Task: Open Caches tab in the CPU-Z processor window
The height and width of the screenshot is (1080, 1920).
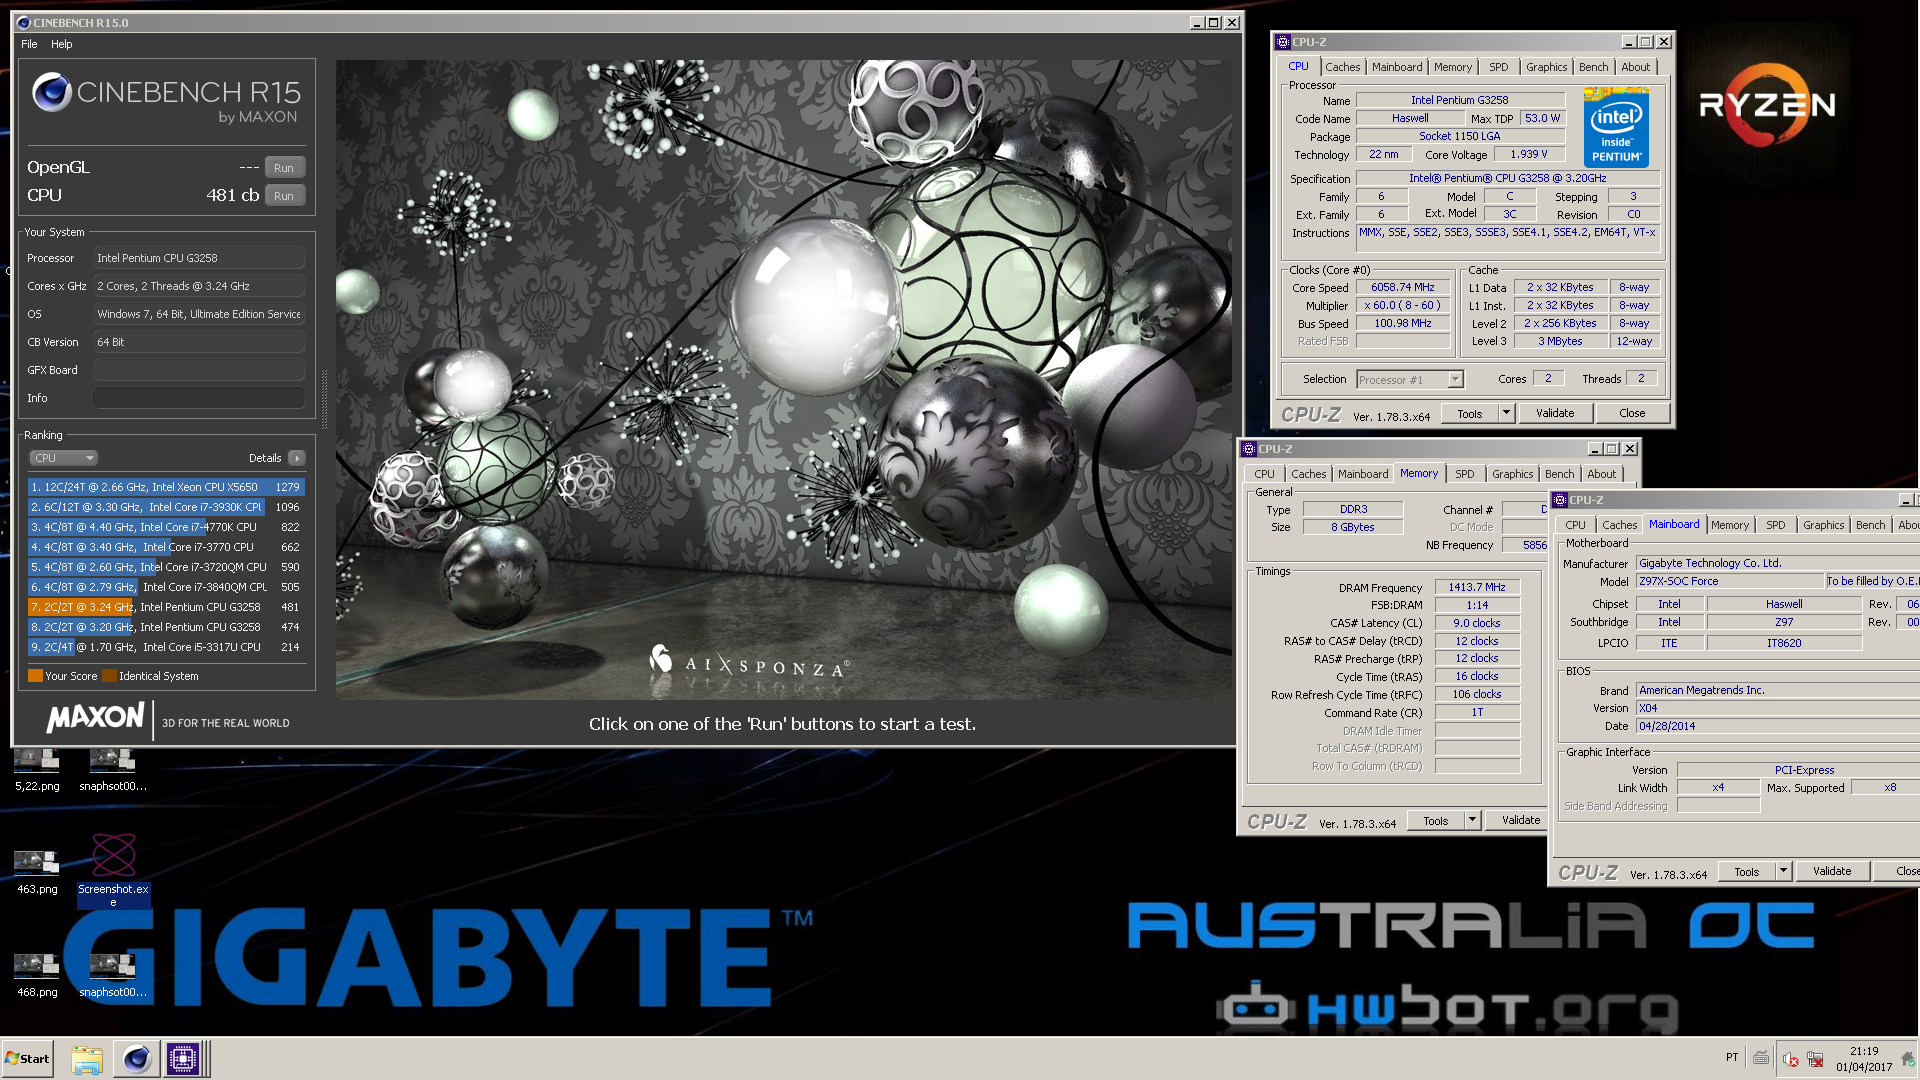Action: tap(1342, 67)
